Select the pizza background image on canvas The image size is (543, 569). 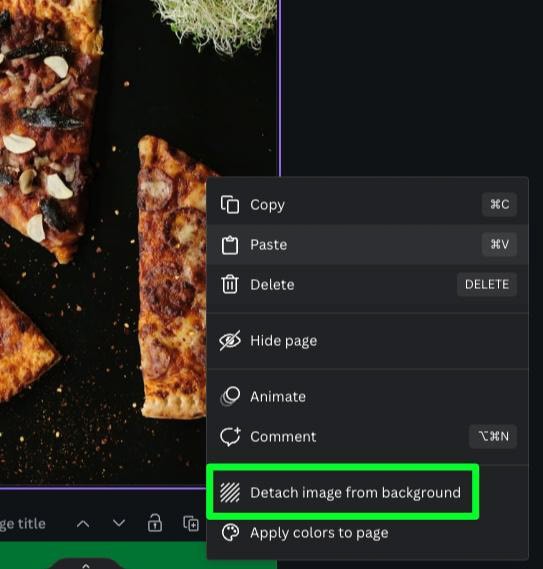(103, 243)
